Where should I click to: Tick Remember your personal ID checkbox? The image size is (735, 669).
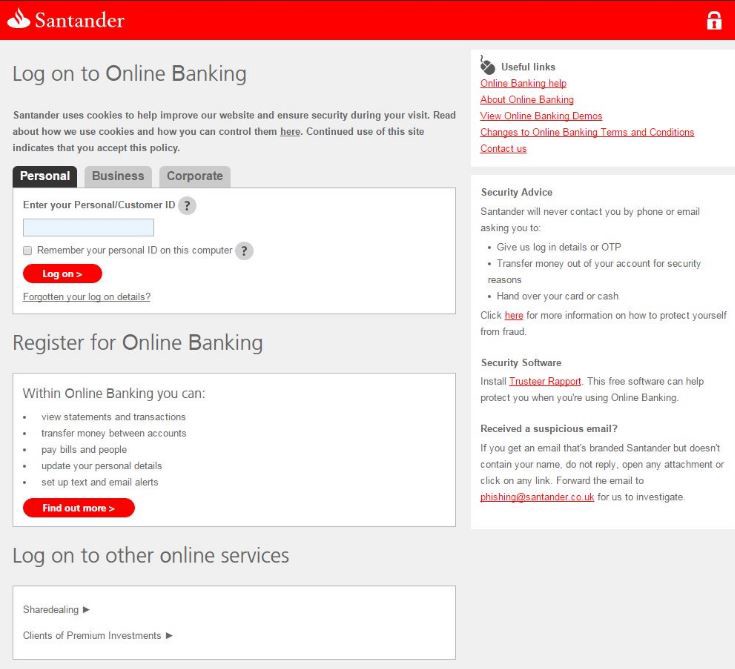pos(28,250)
